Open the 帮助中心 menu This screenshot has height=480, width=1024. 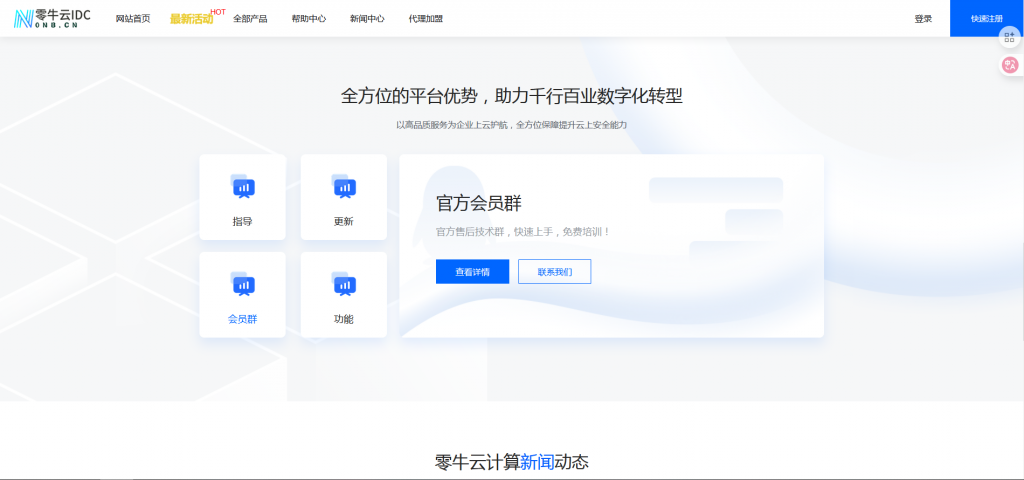coord(308,19)
